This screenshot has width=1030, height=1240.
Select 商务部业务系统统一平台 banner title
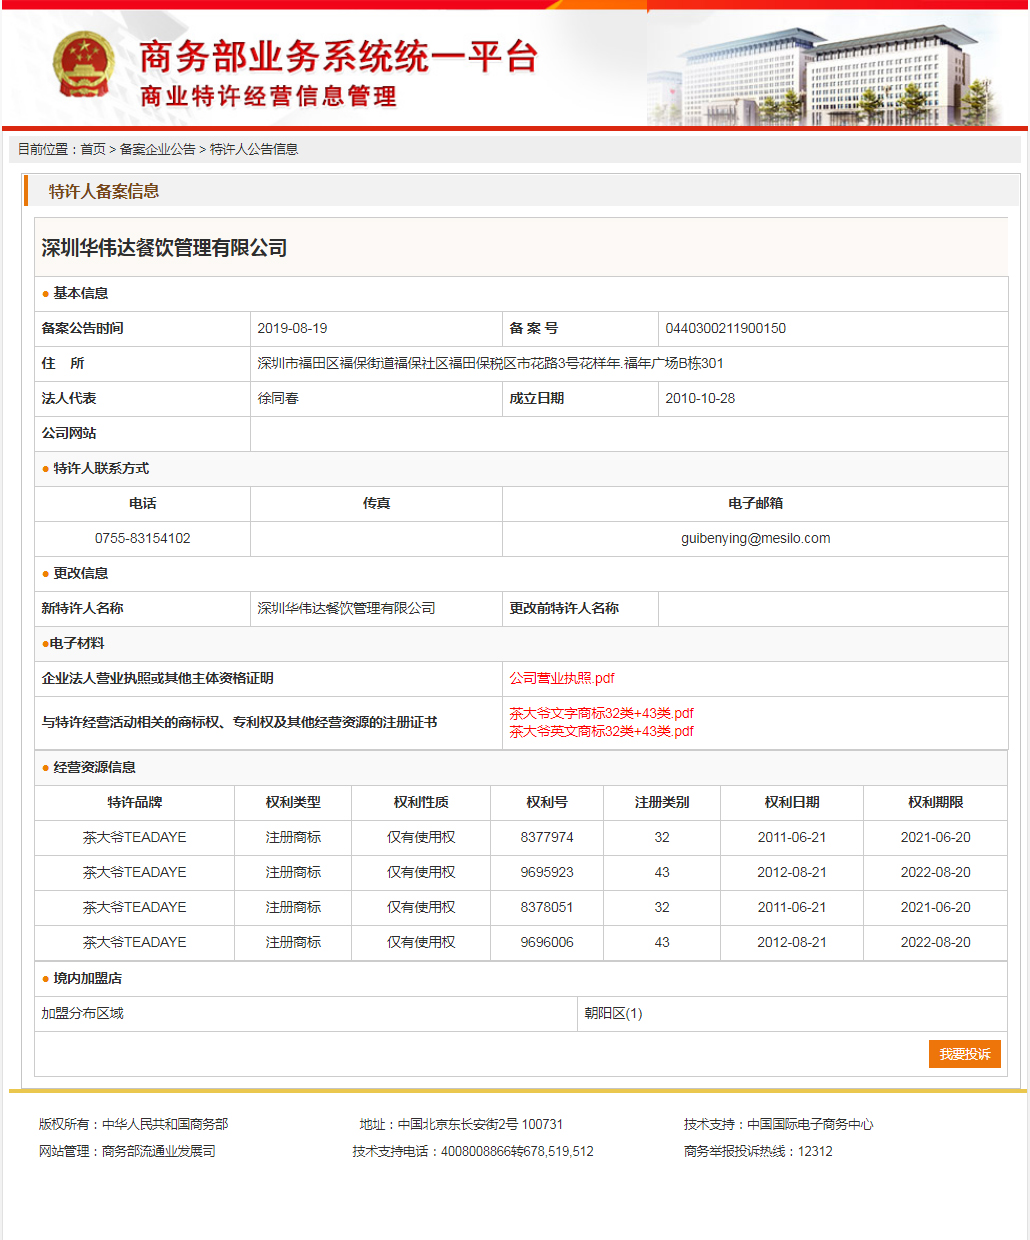[x=338, y=57]
